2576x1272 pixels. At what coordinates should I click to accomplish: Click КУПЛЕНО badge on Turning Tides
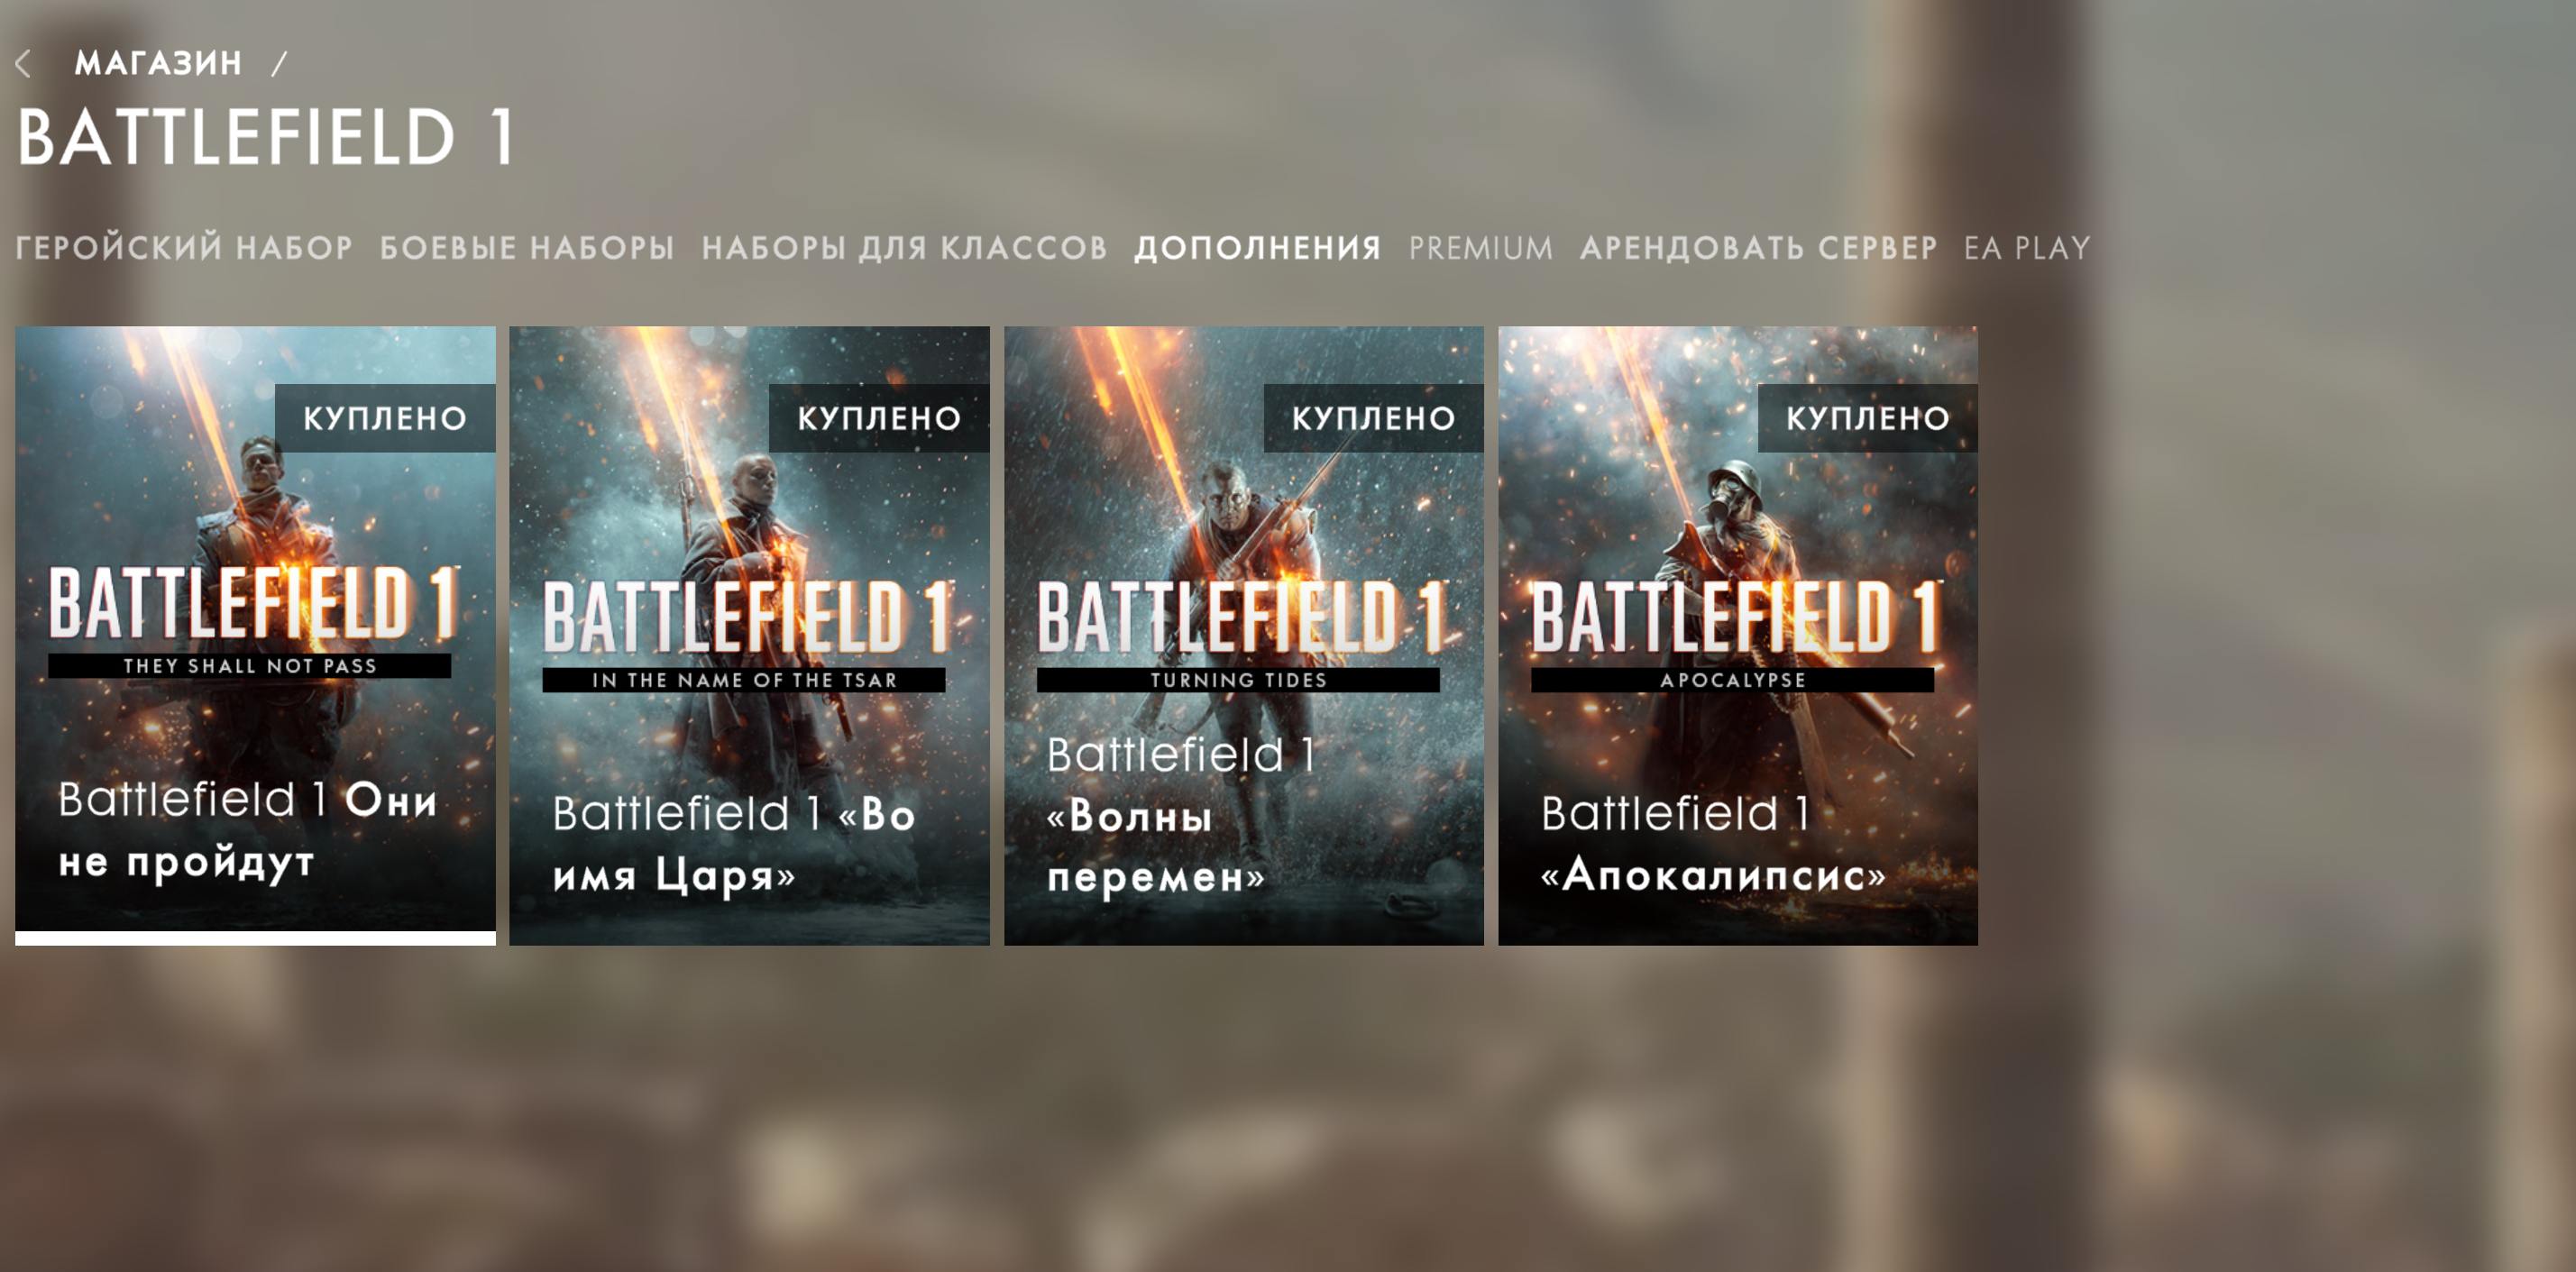(1374, 418)
